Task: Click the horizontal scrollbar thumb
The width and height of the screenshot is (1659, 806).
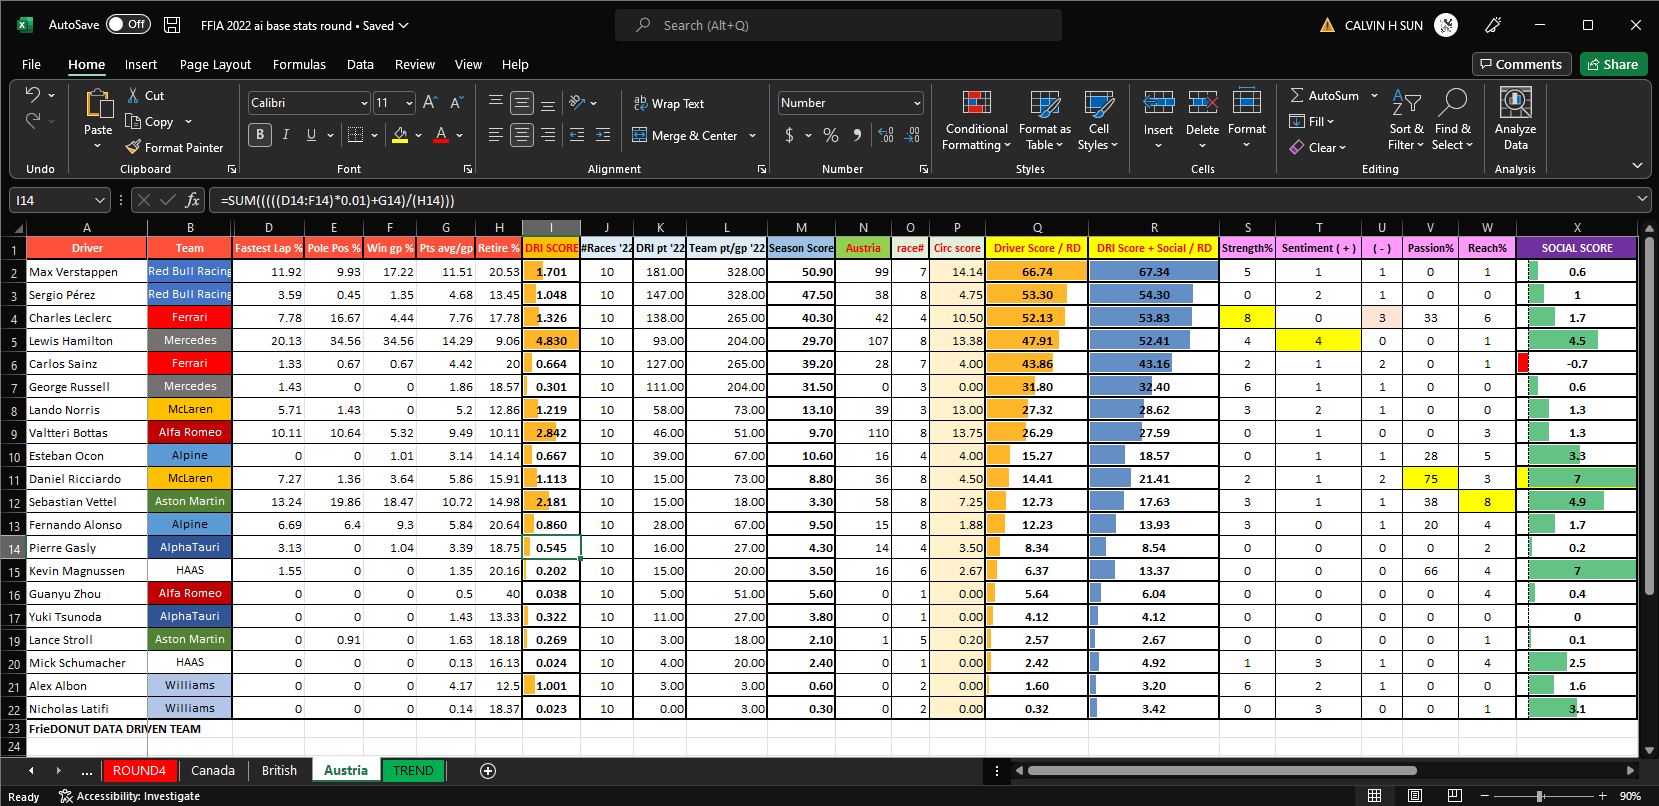Action: (x=1222, y=770)
